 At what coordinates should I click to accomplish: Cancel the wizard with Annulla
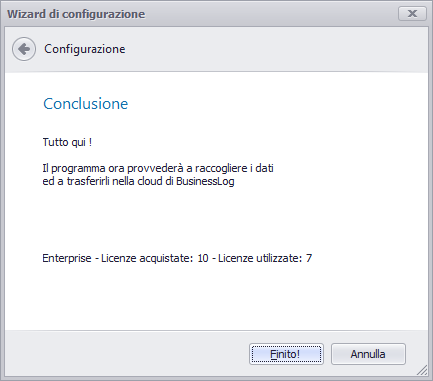point(368,354)
